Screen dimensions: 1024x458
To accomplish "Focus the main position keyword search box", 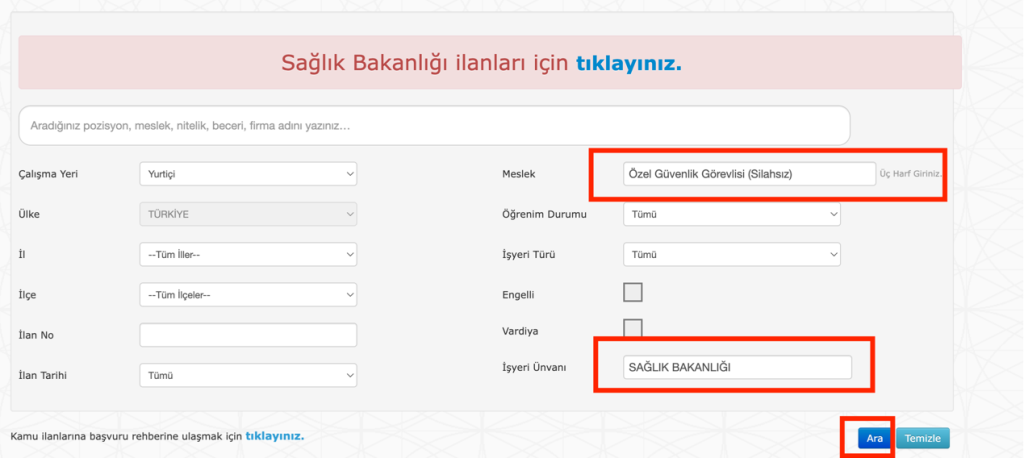I will tap(434, 126).
